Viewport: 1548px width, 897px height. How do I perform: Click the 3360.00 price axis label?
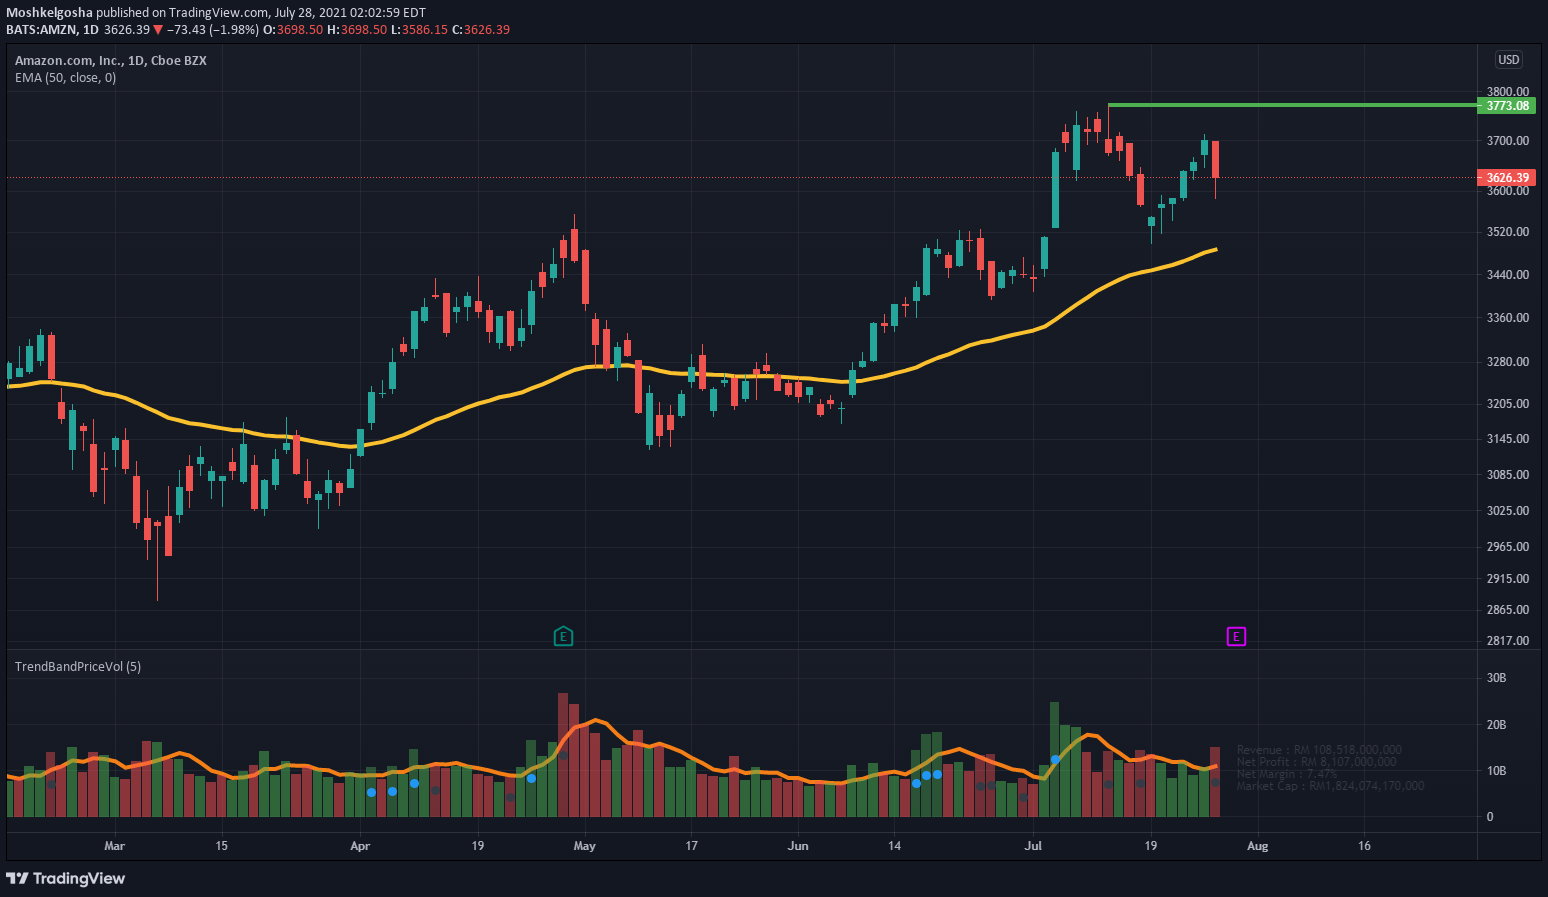[x=1507, y=318]
